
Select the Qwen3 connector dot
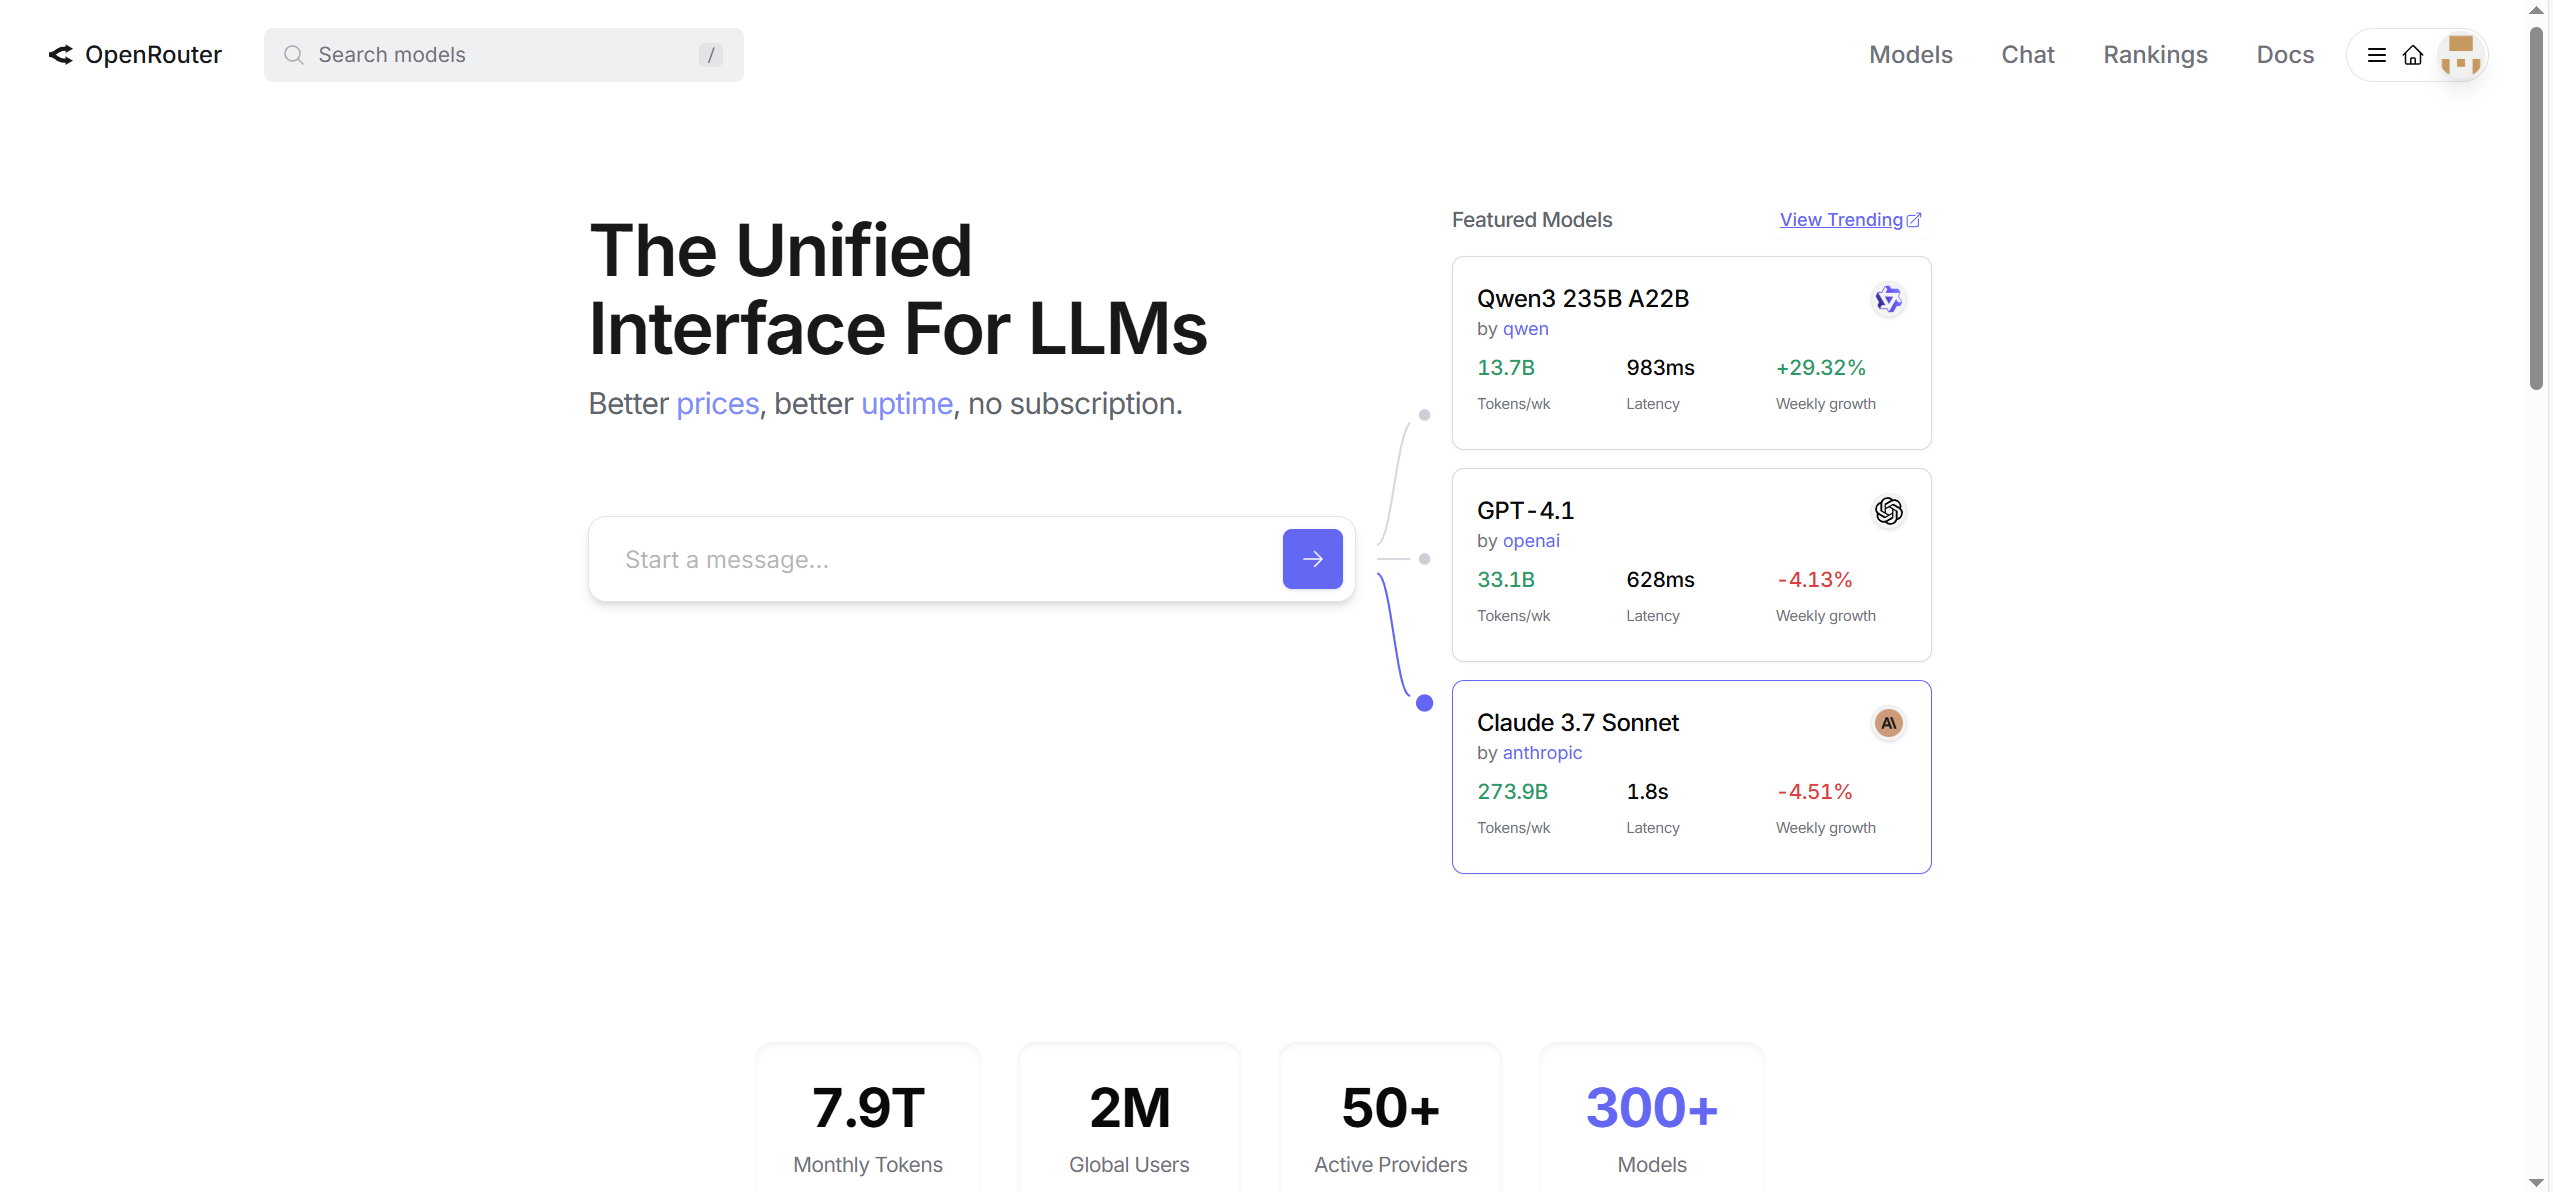tap(1424, 415)
